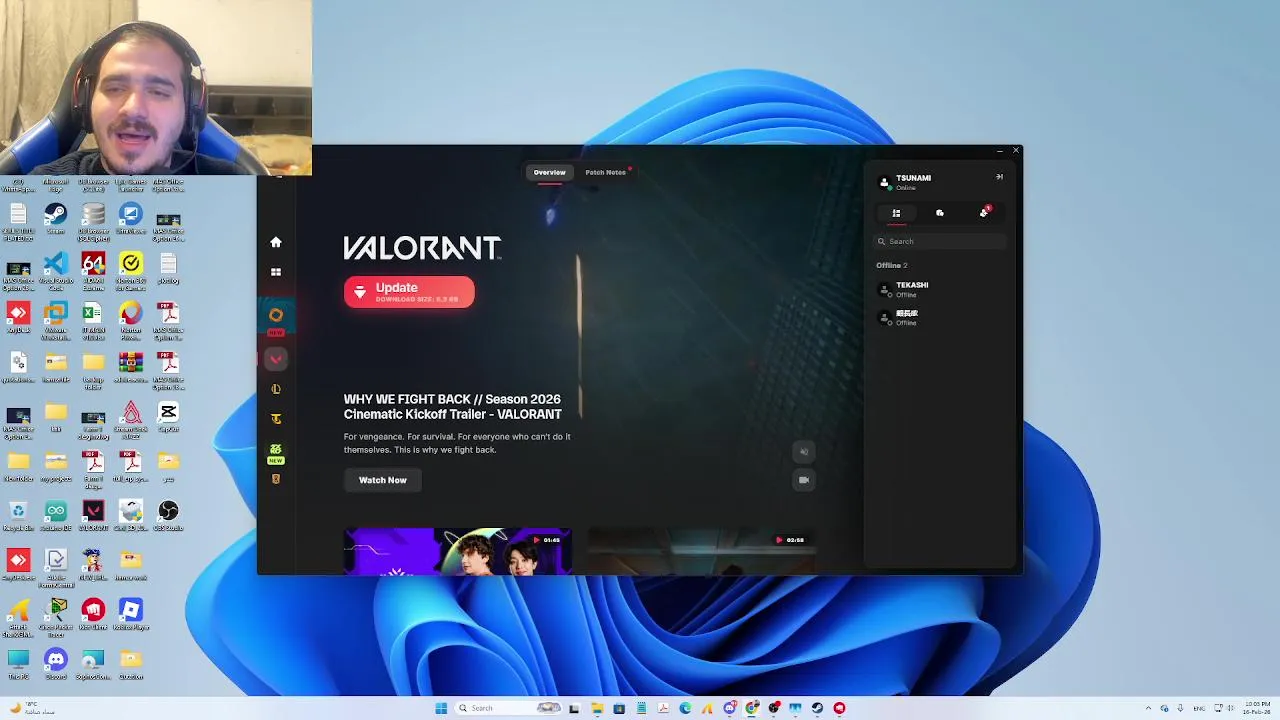Open the friends list tab icon
Screen dimensions: 1280x720
pyautogui.click(x=896, y=213)
